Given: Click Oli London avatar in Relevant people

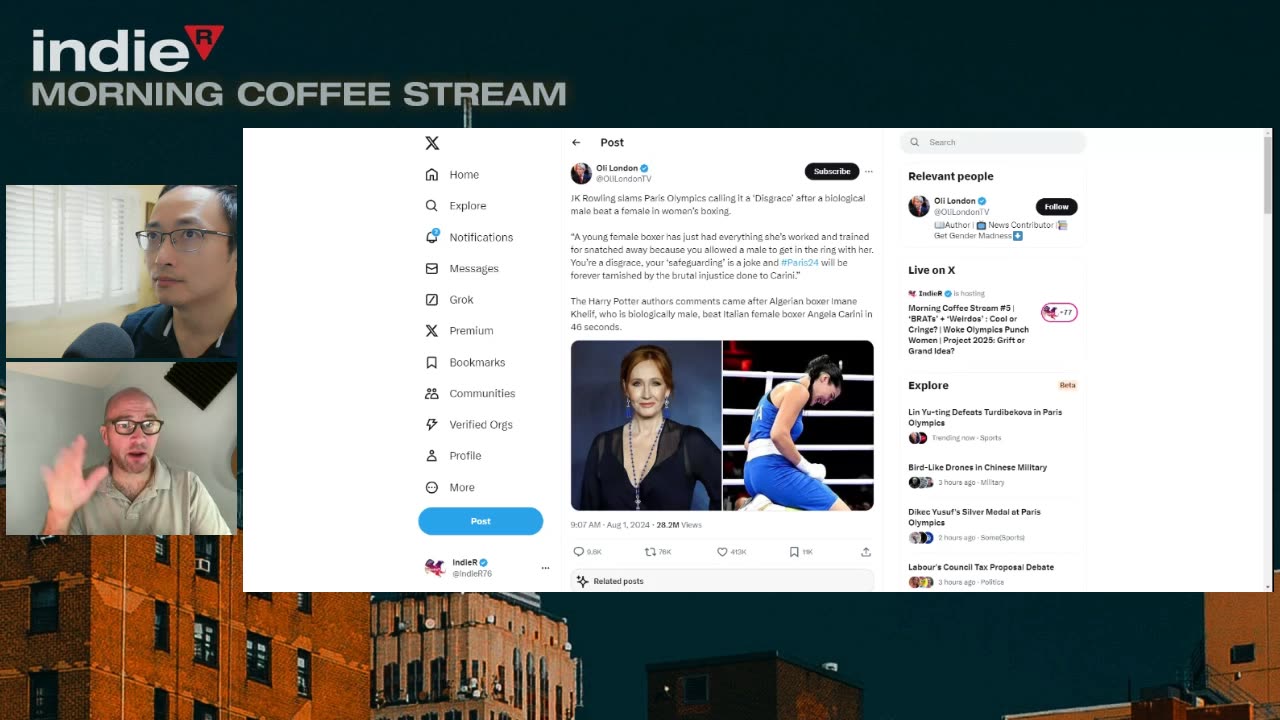Looking at the screenshot, I should tap(919, 206).
